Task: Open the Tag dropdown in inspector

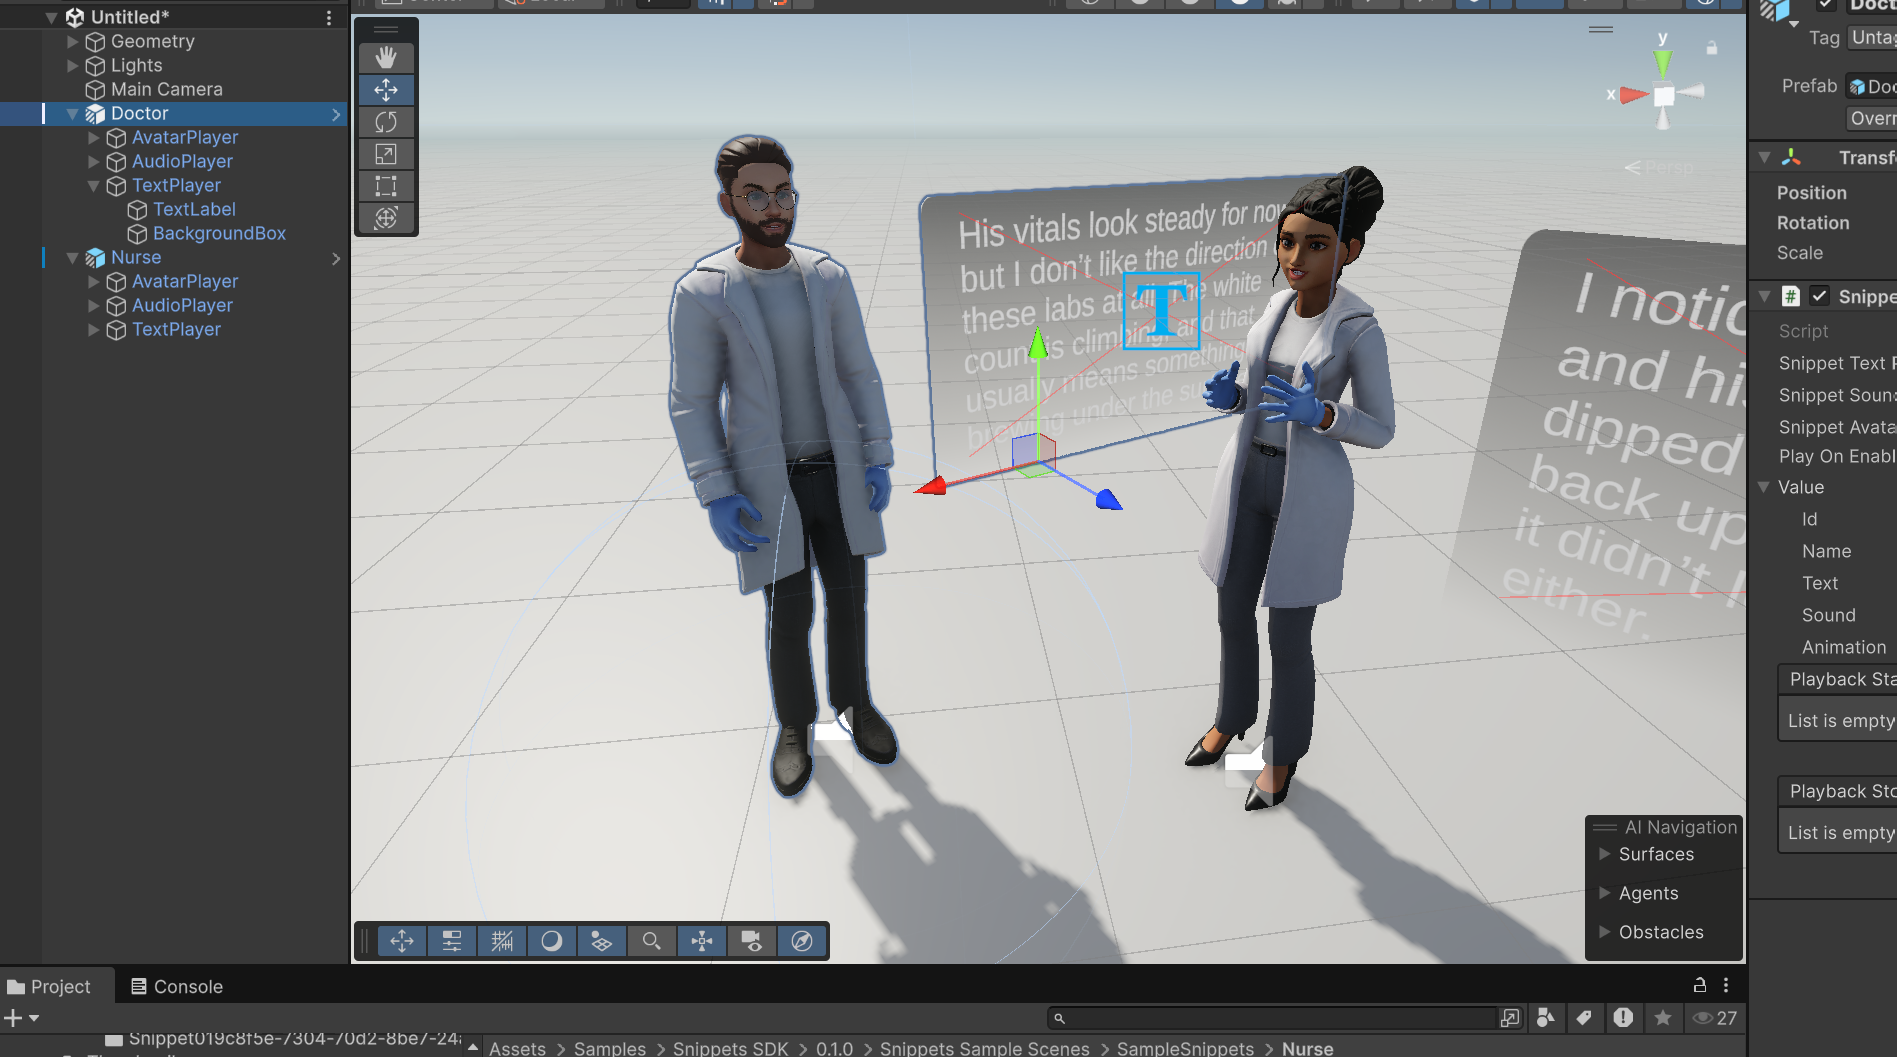Action: coord(1872,37)
